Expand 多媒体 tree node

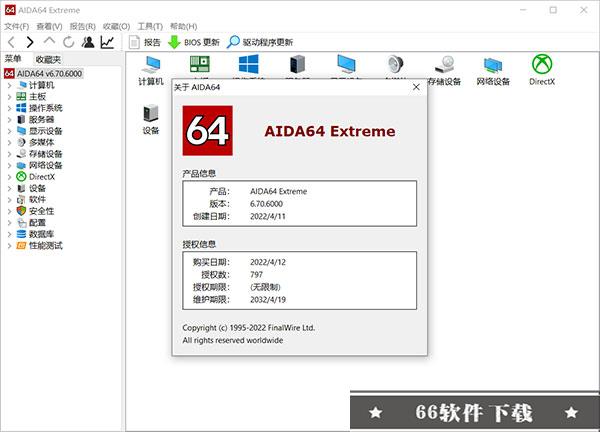click(x=10, y=143)
